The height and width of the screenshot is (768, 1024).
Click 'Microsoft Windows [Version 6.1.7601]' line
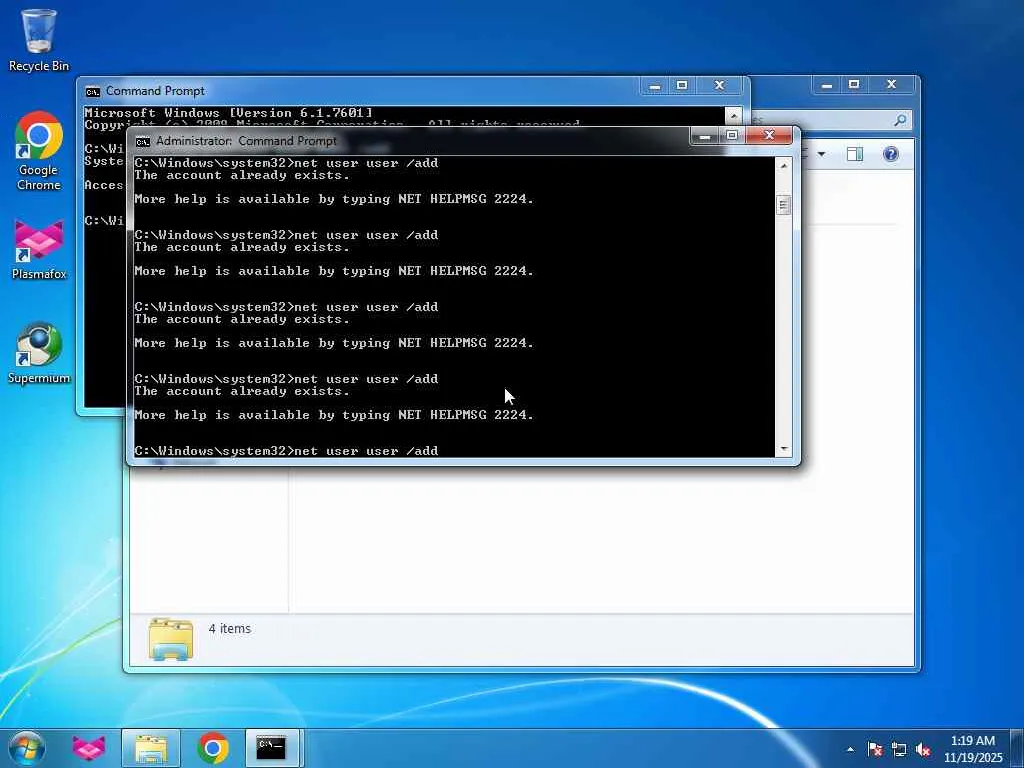(229, 112)
